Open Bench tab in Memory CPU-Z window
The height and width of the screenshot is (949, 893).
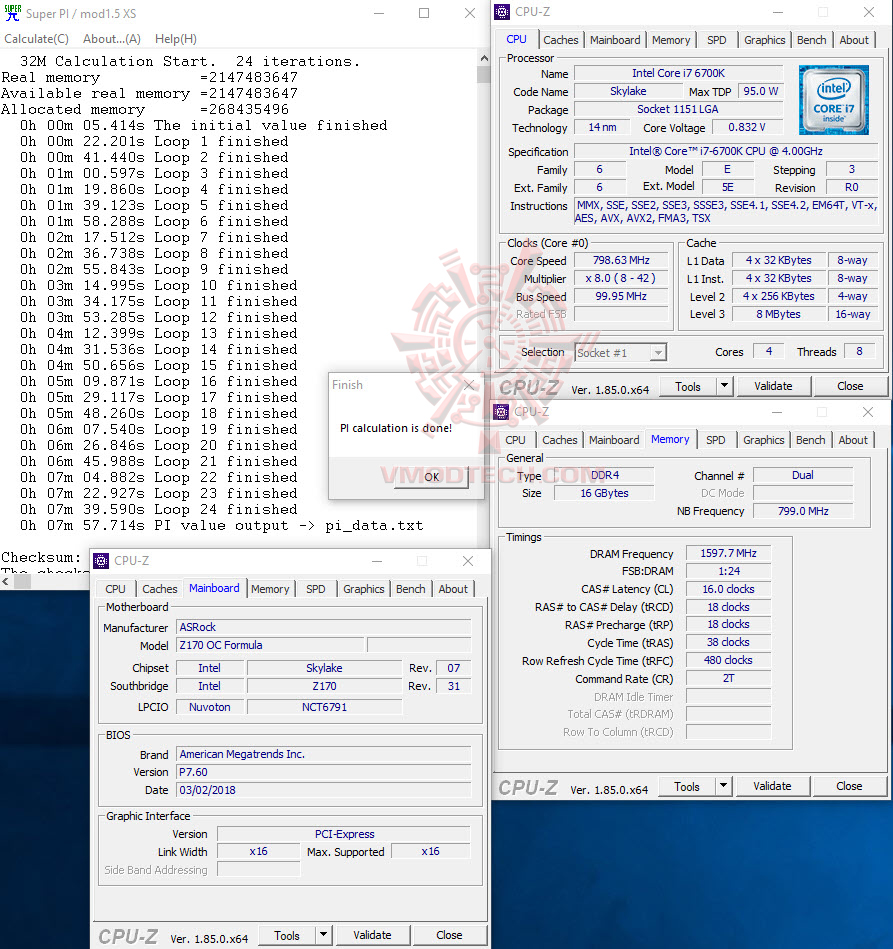[810, 440]
